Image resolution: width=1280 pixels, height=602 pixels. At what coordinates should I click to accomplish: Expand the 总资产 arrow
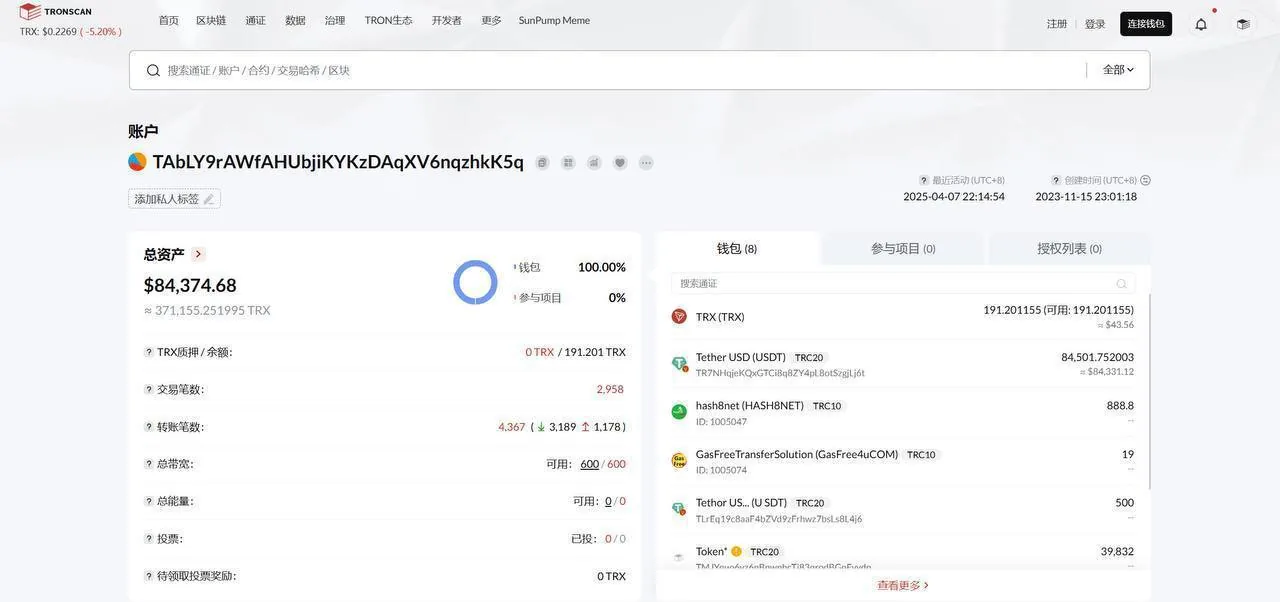click(x=198, y=254)
